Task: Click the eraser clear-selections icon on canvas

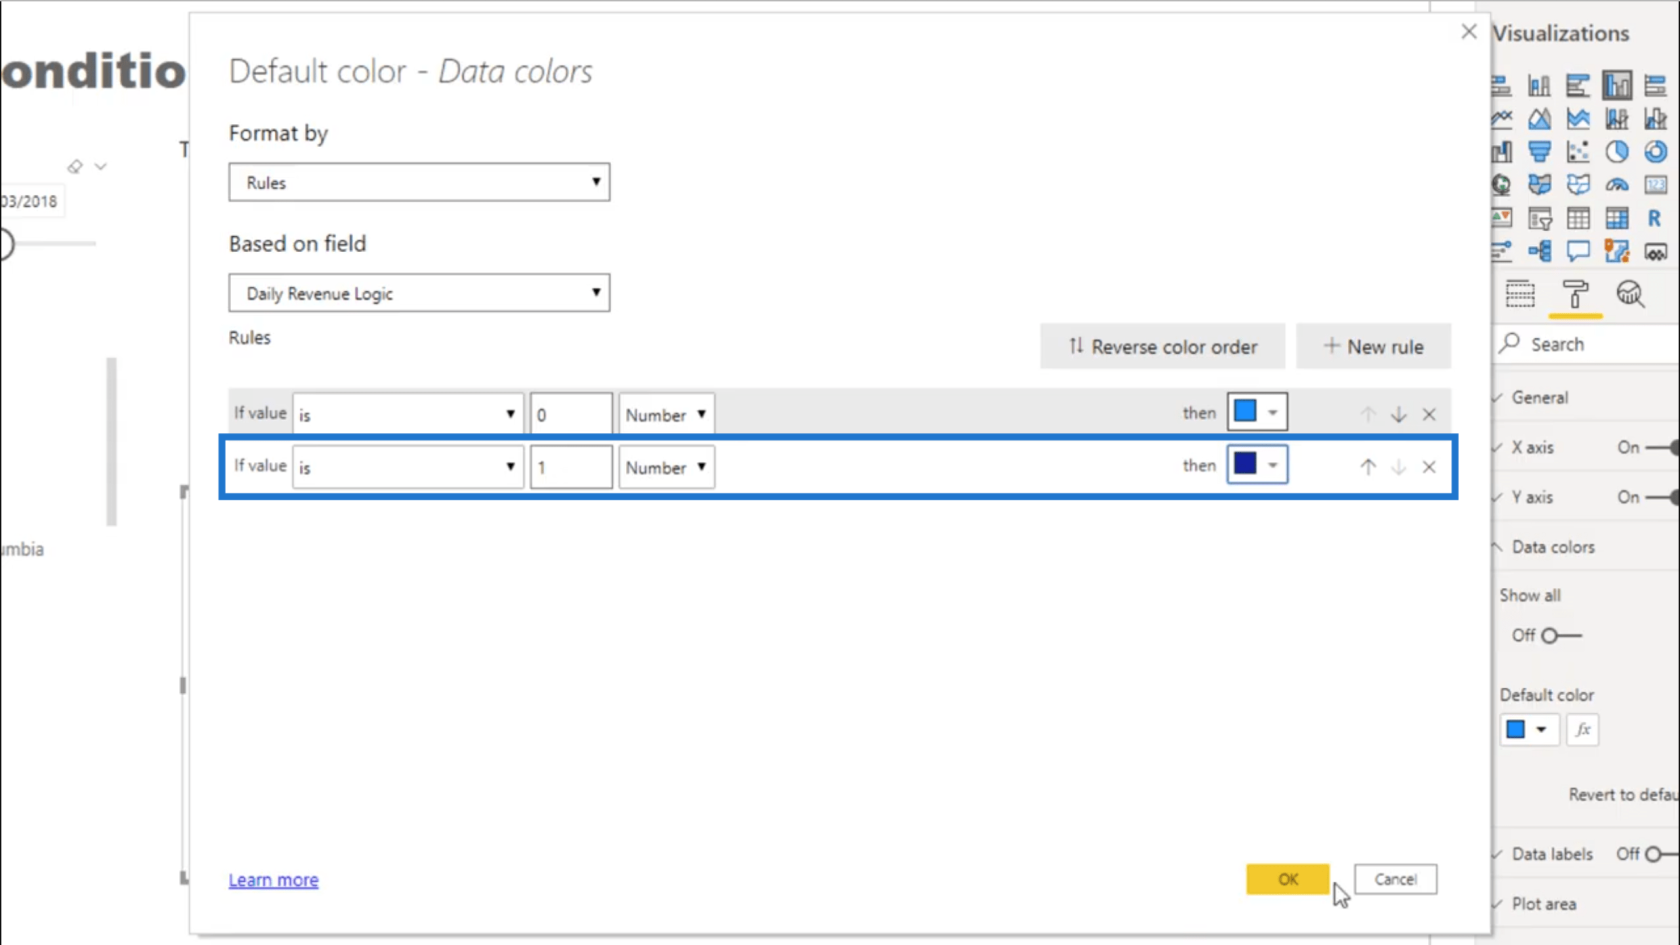Action: 75,167
